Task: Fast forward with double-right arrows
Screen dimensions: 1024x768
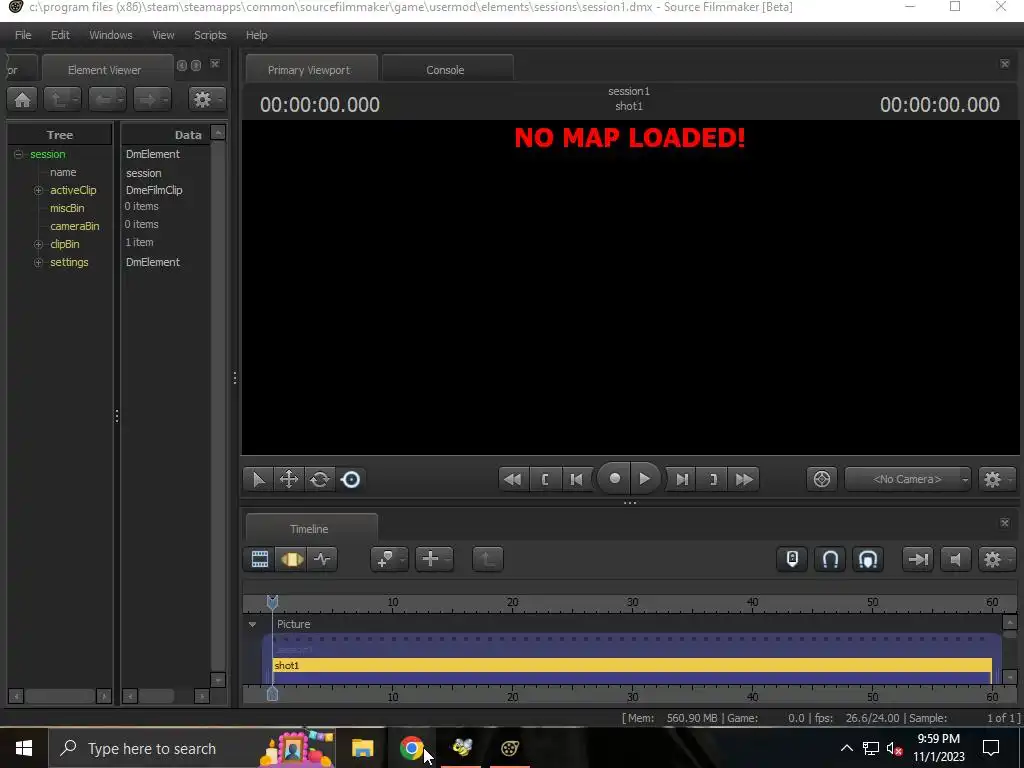Action: coord(744,479)
